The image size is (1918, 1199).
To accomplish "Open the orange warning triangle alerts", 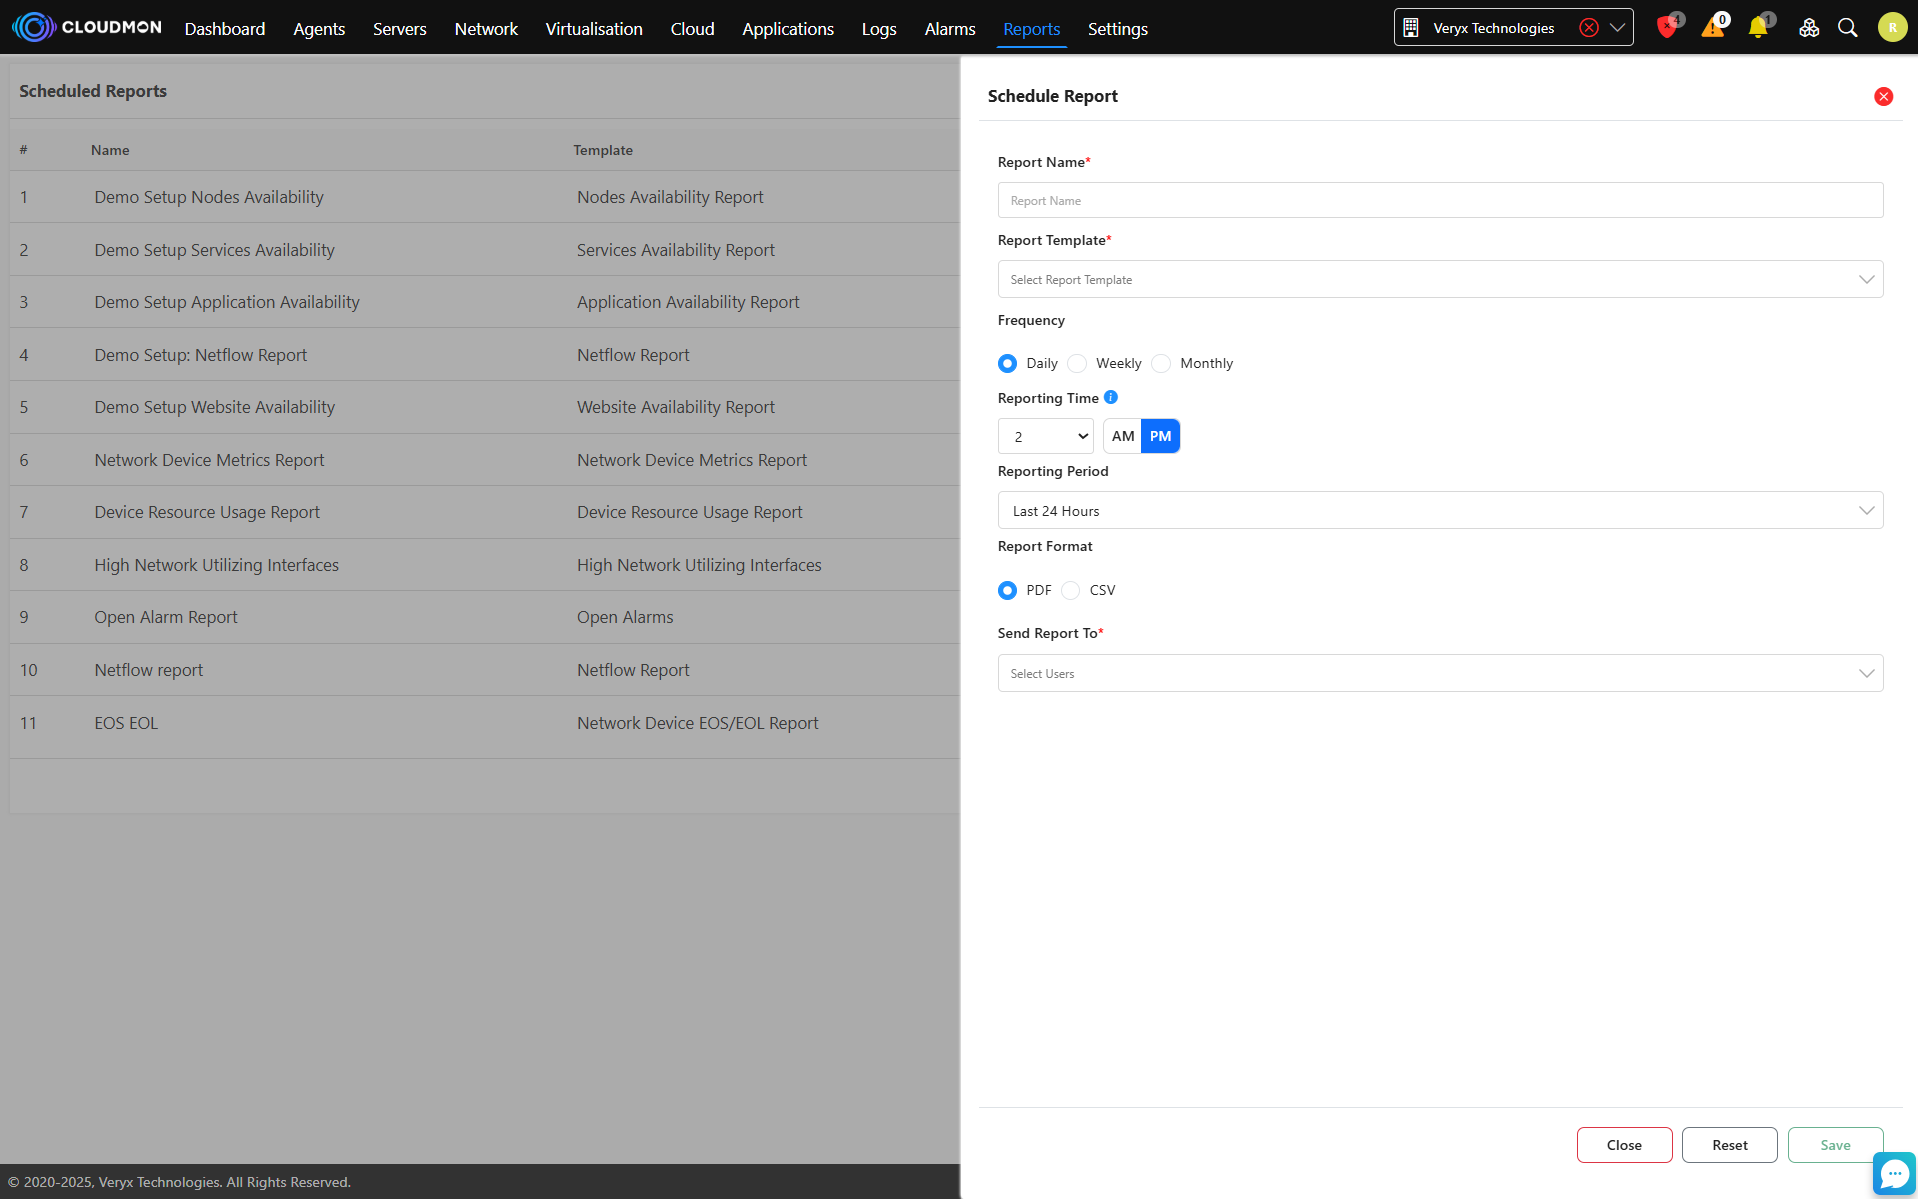I will click(x=1713, y=28).
